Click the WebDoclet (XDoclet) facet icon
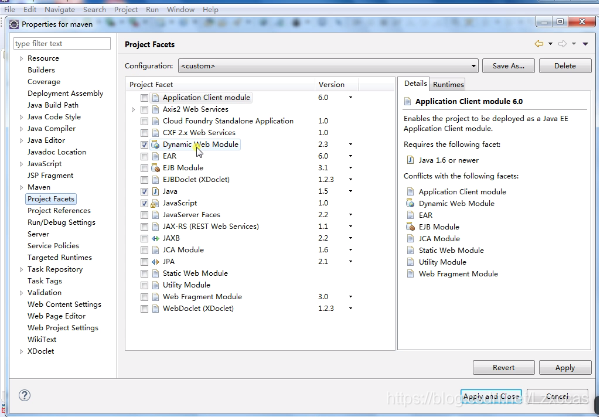The height and width of the screenshot is (417, 599). point(155,309)
